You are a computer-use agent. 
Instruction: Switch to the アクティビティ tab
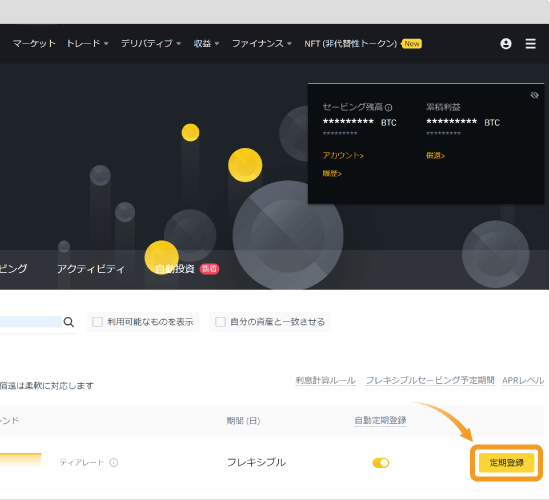click(x=90, y=269)
